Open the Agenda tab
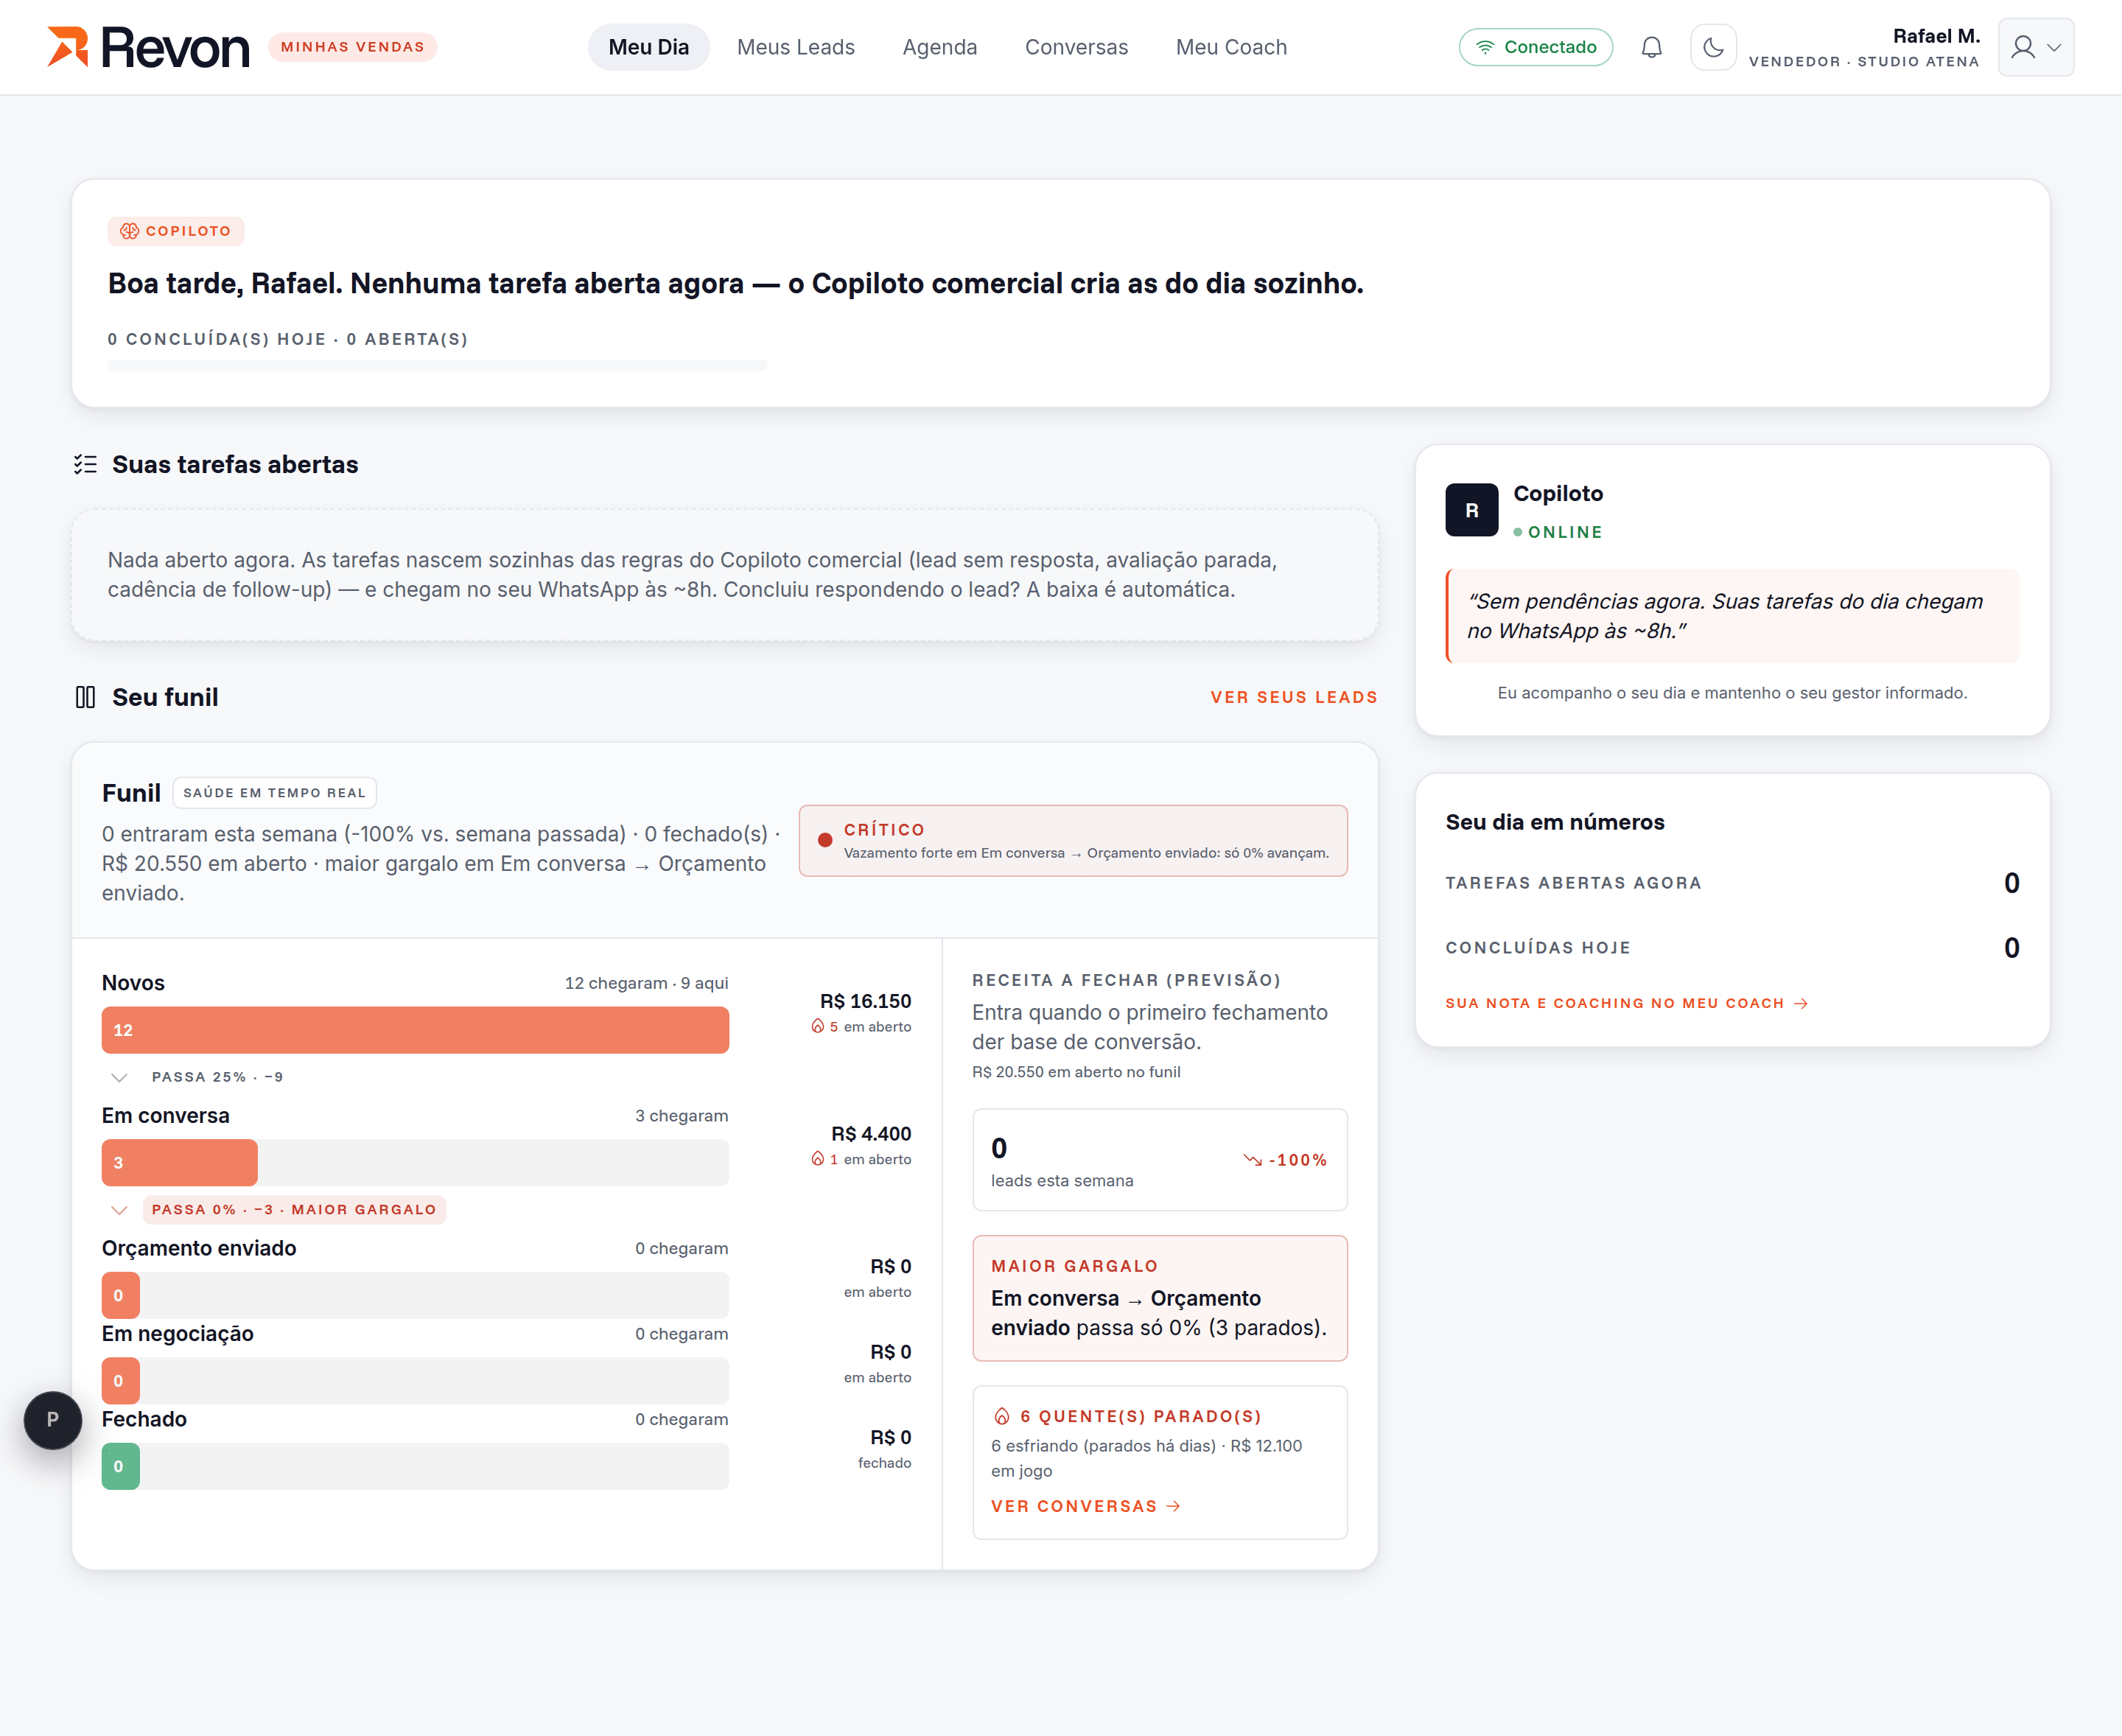The height and width of the screenshot is (1736, 2122). pyautogui.click(x=940, y=47)
